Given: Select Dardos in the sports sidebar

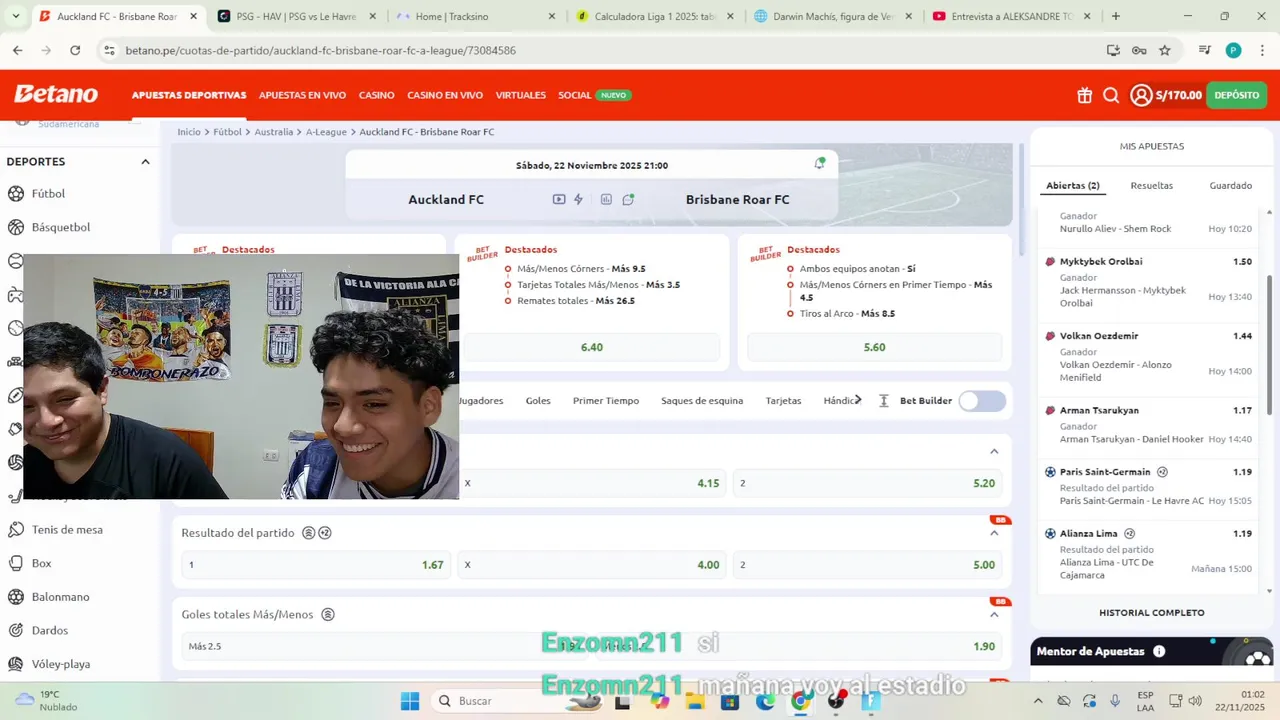Looking at the screenshot, I should (x=50, y=630).
